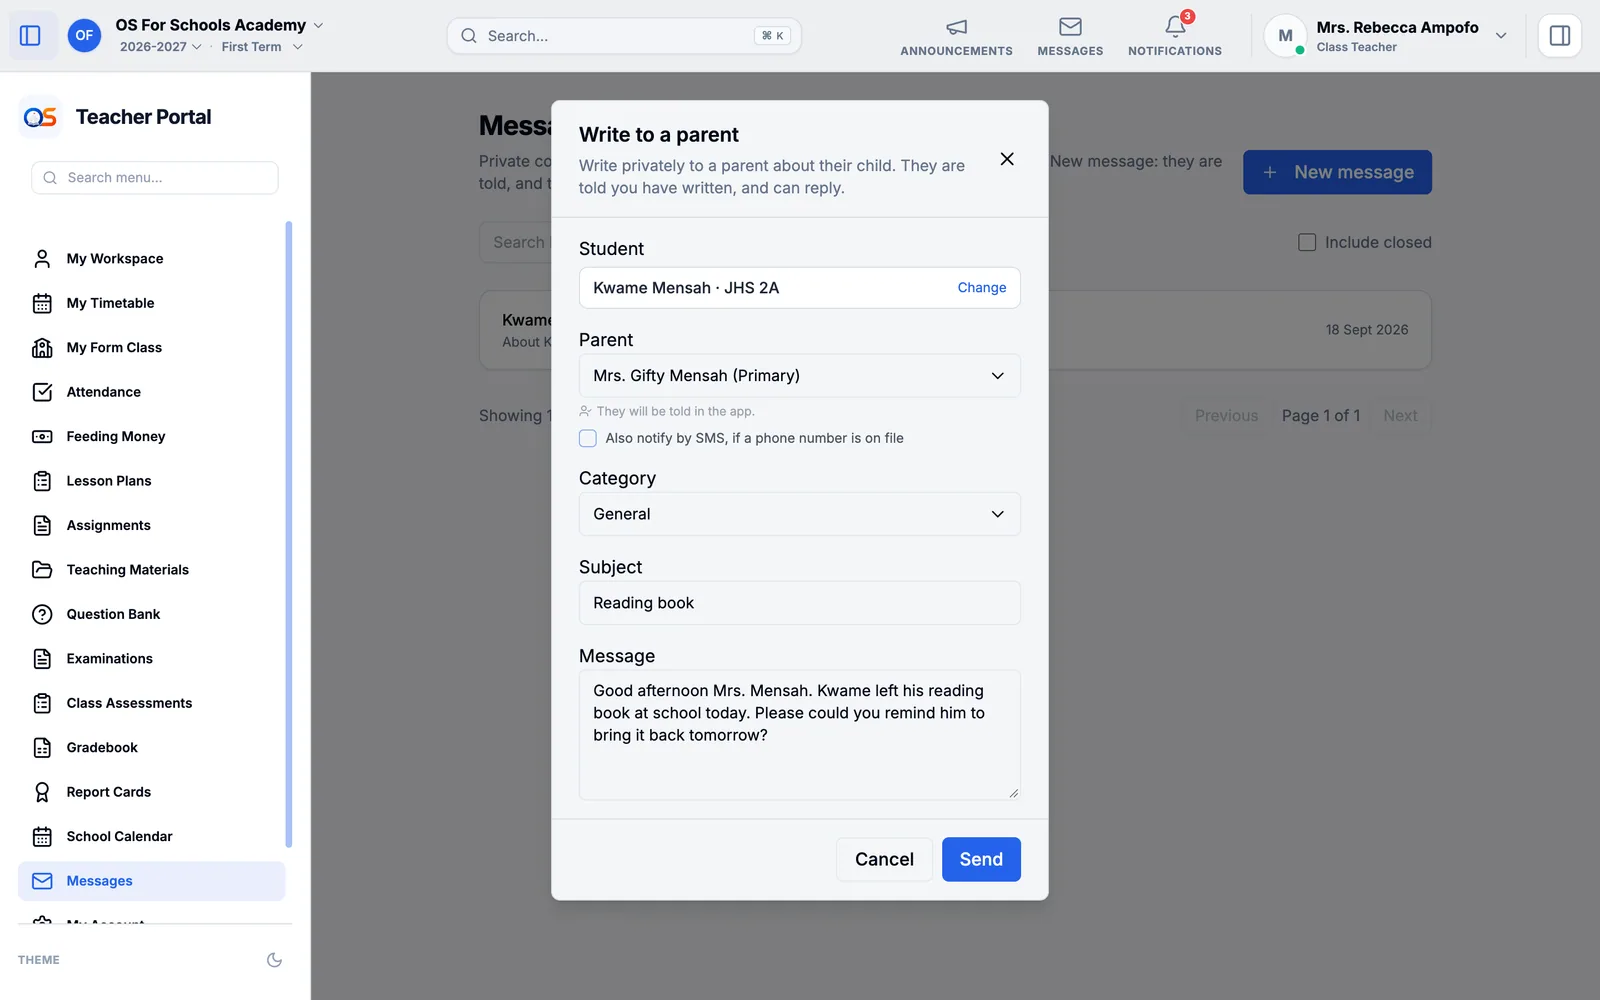The width and height of the screenshot is (1600, 1000).
Task: Click the OF school avatar badge
Action: pos(84,36)
